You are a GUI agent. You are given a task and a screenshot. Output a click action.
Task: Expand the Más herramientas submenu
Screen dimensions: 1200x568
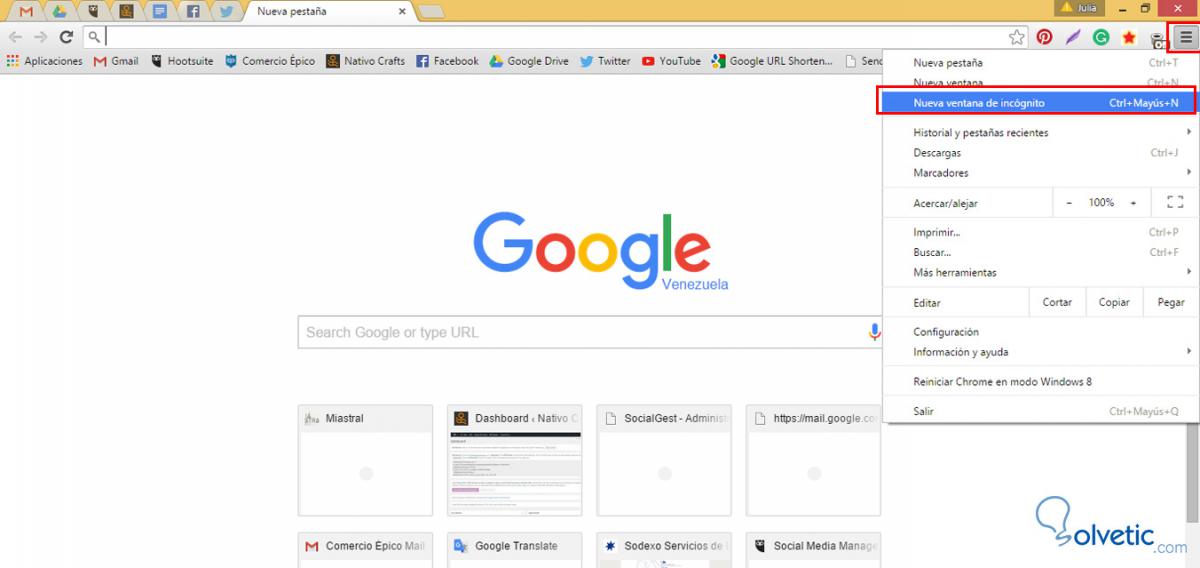[x=1040, y=273]
